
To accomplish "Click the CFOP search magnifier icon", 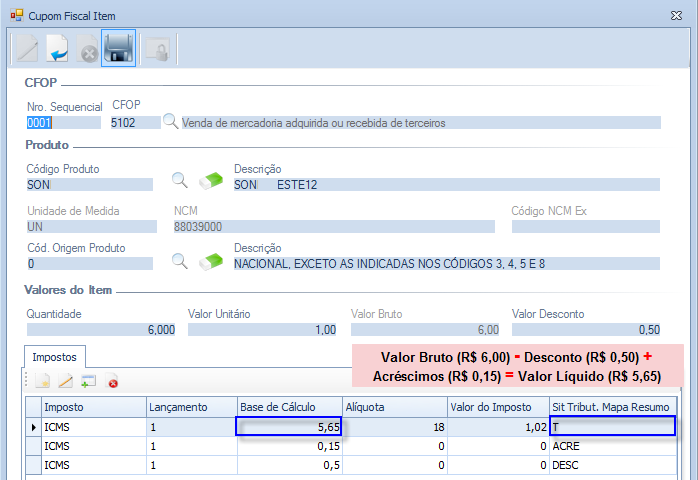I will pos(170,122).
